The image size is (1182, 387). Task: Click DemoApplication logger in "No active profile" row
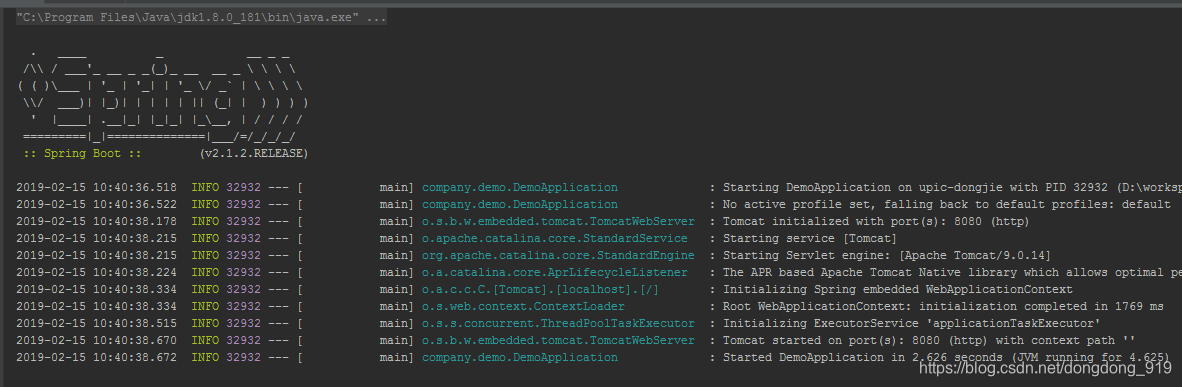(519, 204)
